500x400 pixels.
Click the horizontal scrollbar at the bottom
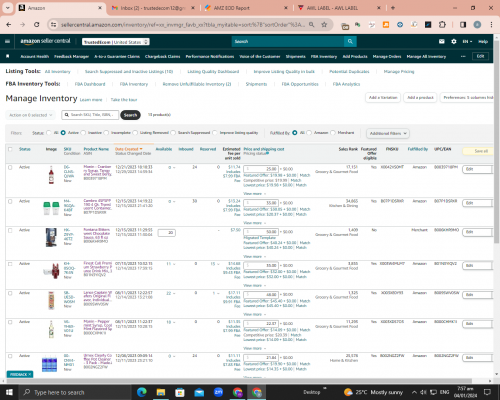(x=239, y=381)
